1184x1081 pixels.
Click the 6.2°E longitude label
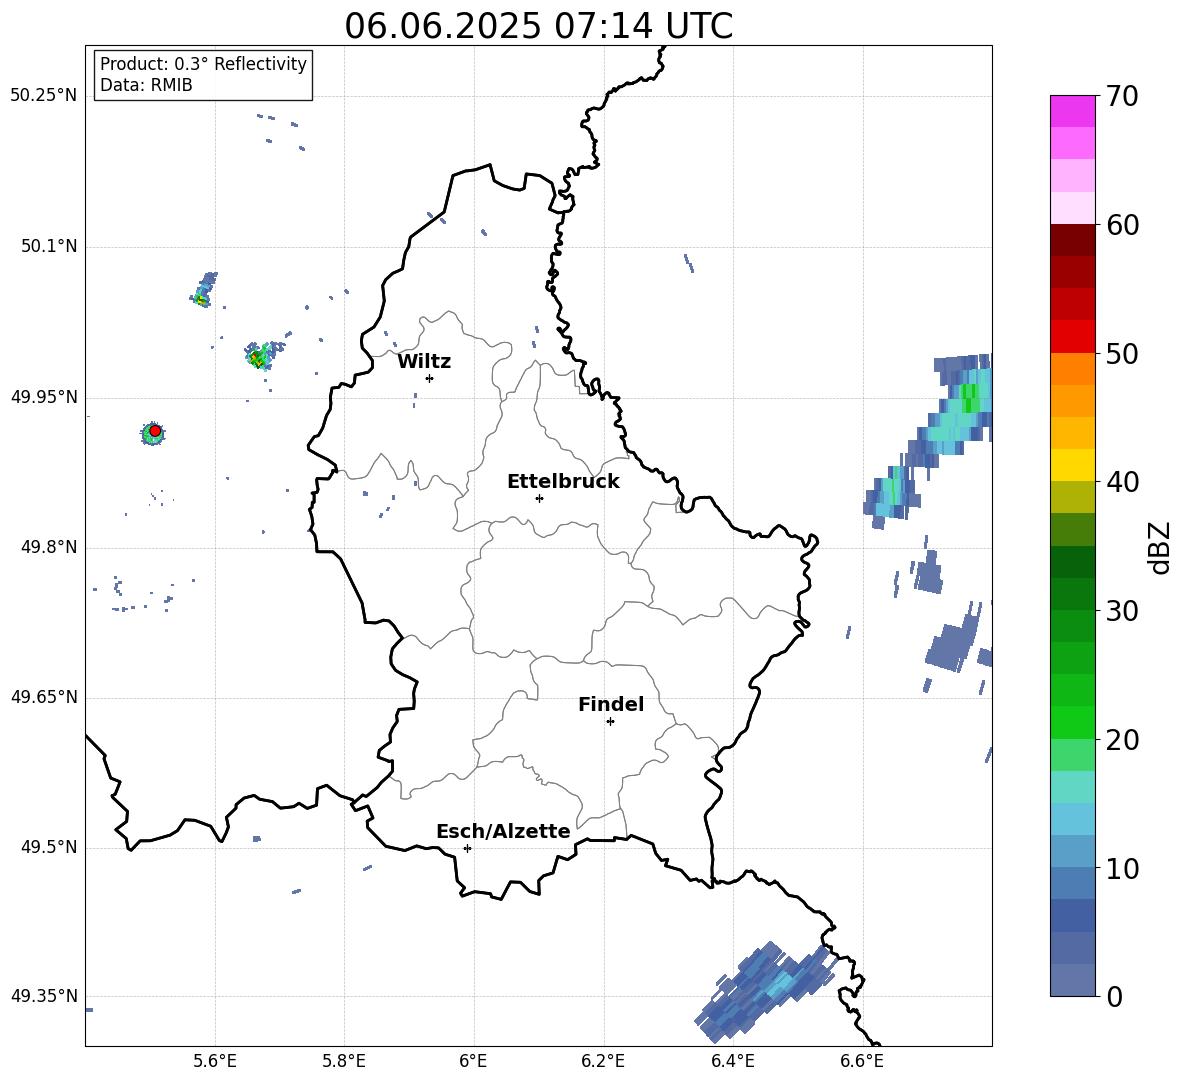point(603,1061)
